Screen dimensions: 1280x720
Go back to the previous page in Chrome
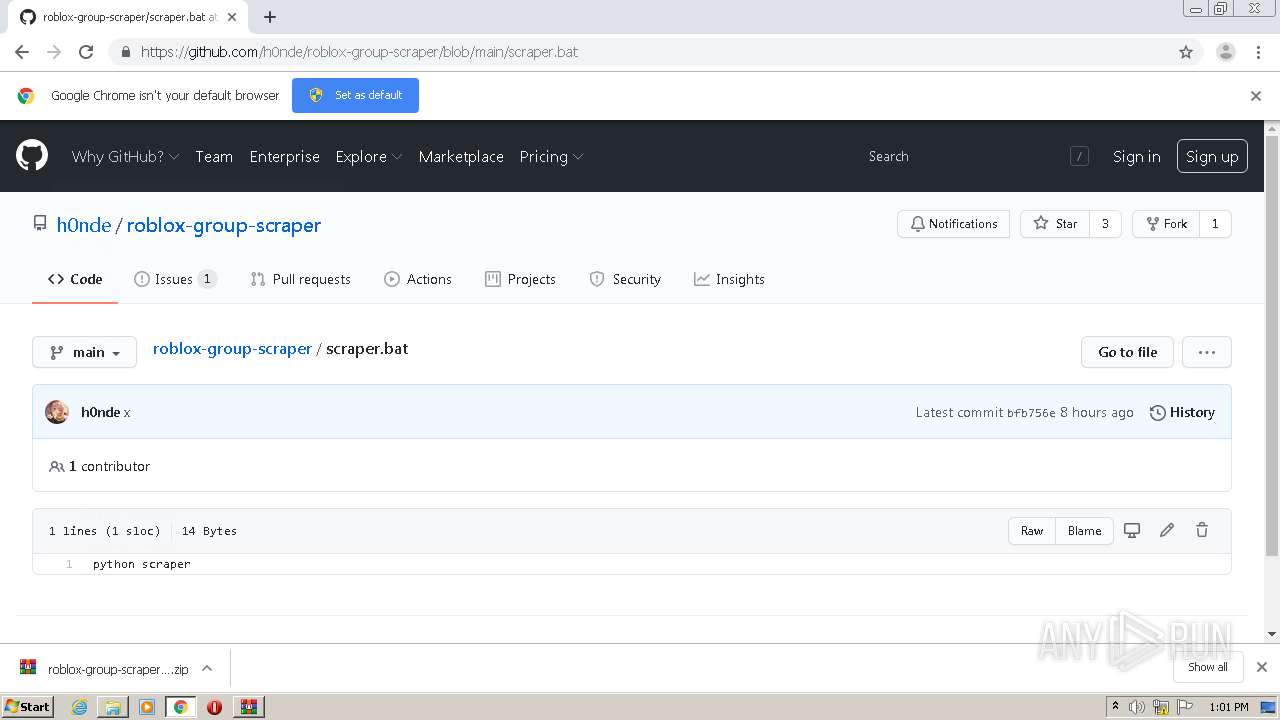pyautogui.click(x=22, y=52)
